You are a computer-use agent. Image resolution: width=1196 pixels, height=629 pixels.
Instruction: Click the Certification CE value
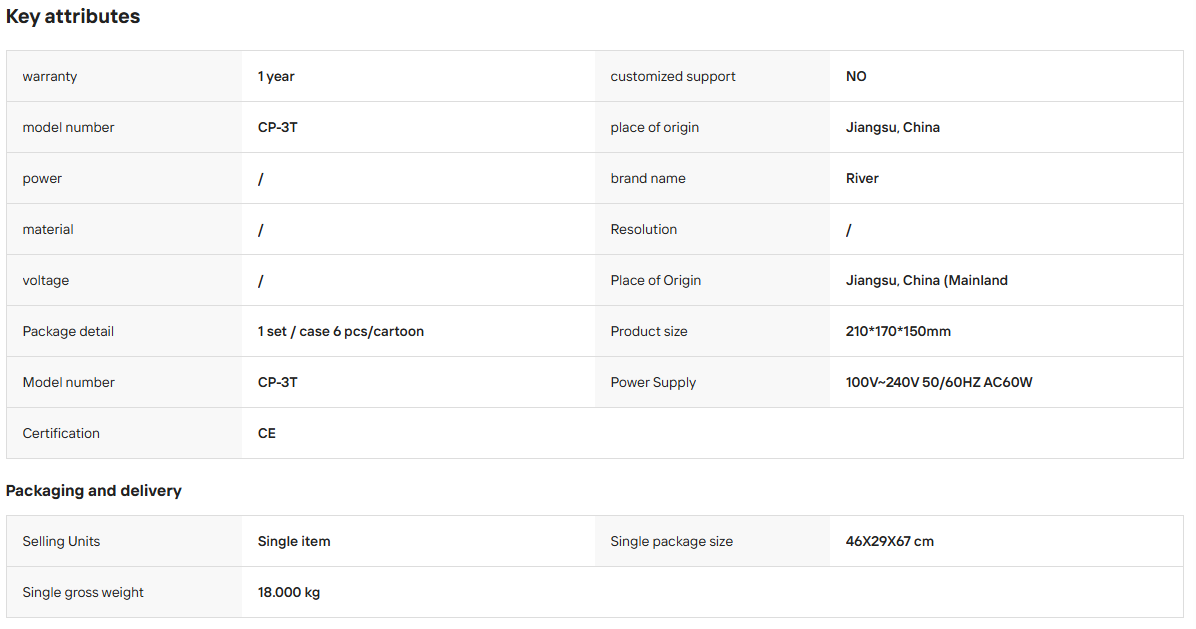[x=266, y=433]
